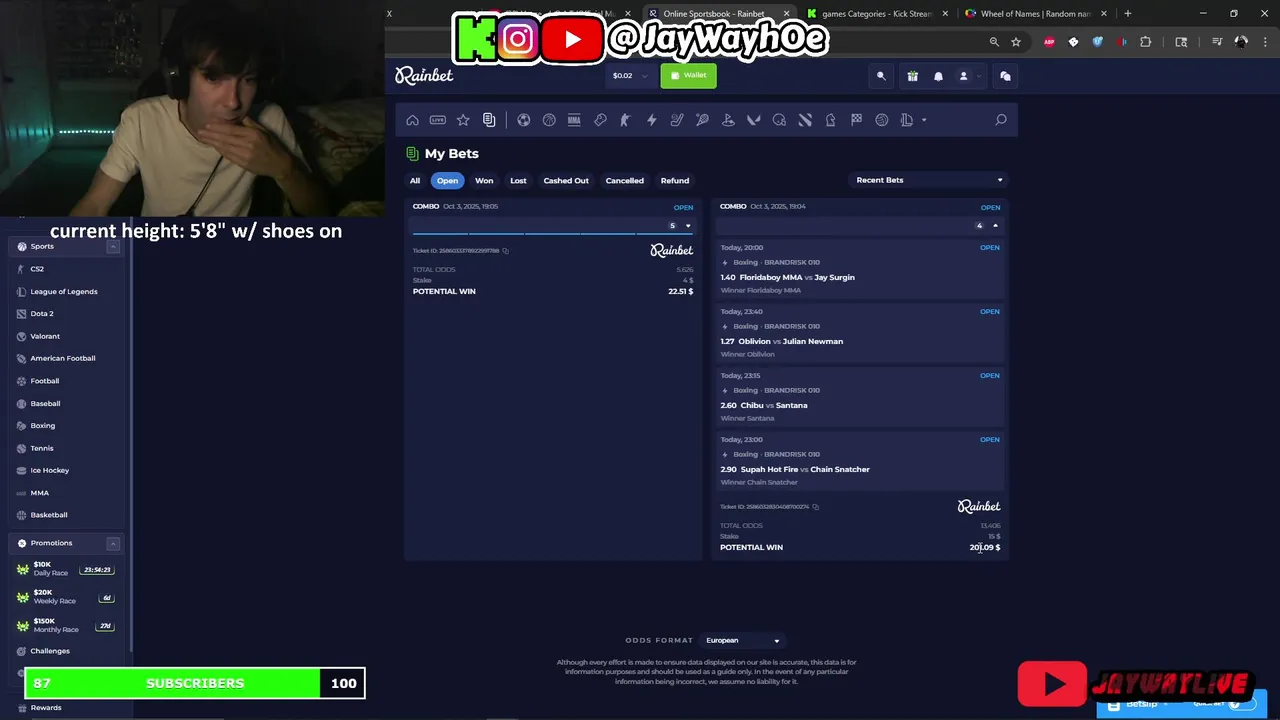This screenshot has width=1280, height=720.
Task: Open a new browser tab with plus button
Action: click(x=1128, y=14)
